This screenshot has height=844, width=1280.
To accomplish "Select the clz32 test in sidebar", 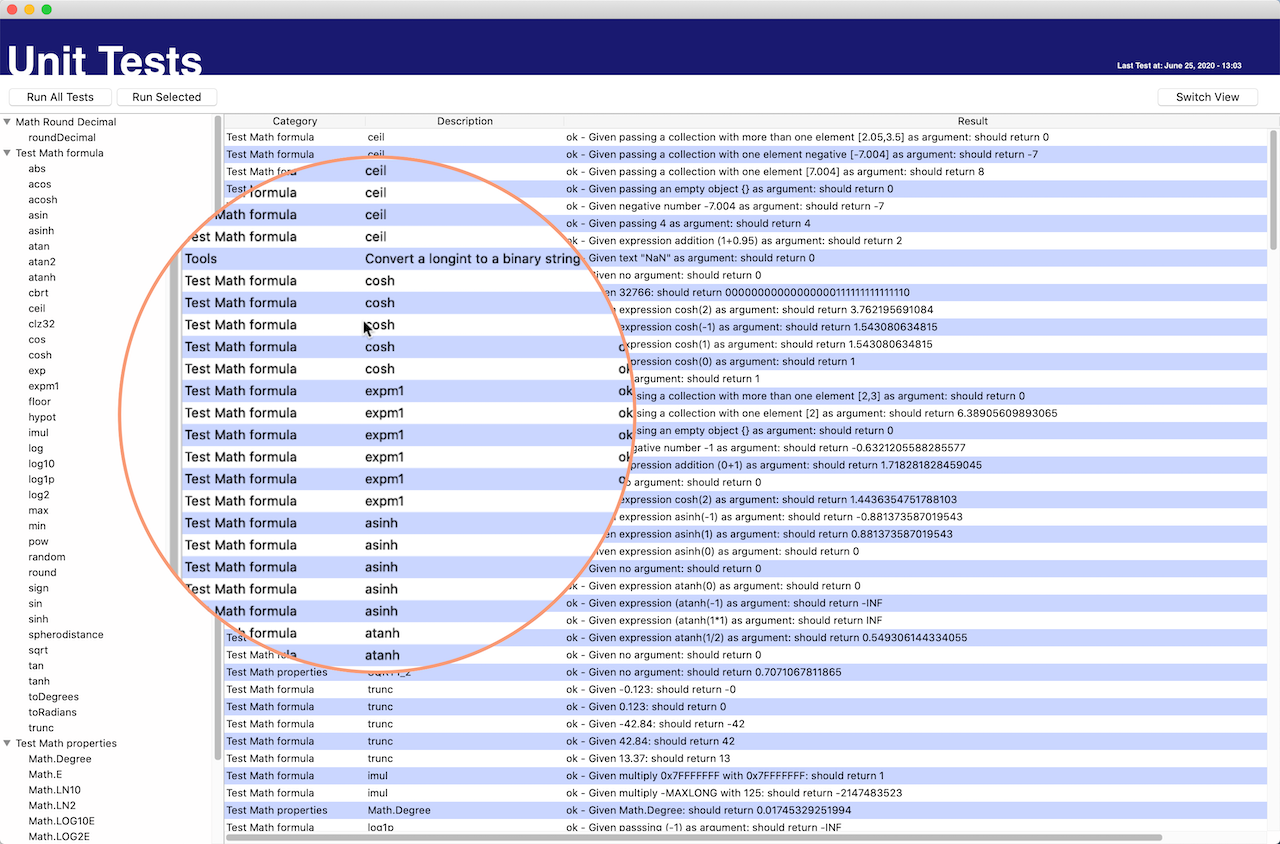I will point(42,324).
